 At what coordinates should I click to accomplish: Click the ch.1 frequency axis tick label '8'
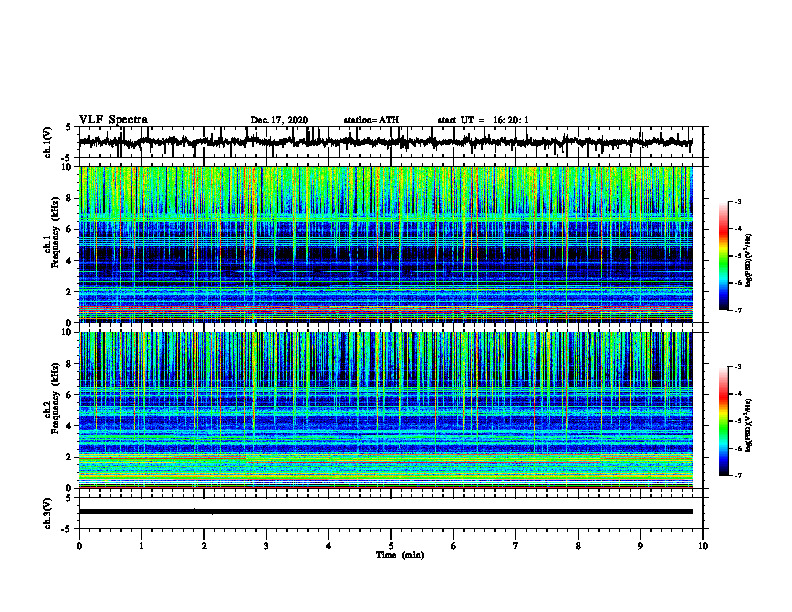click(x=71, y=198)
